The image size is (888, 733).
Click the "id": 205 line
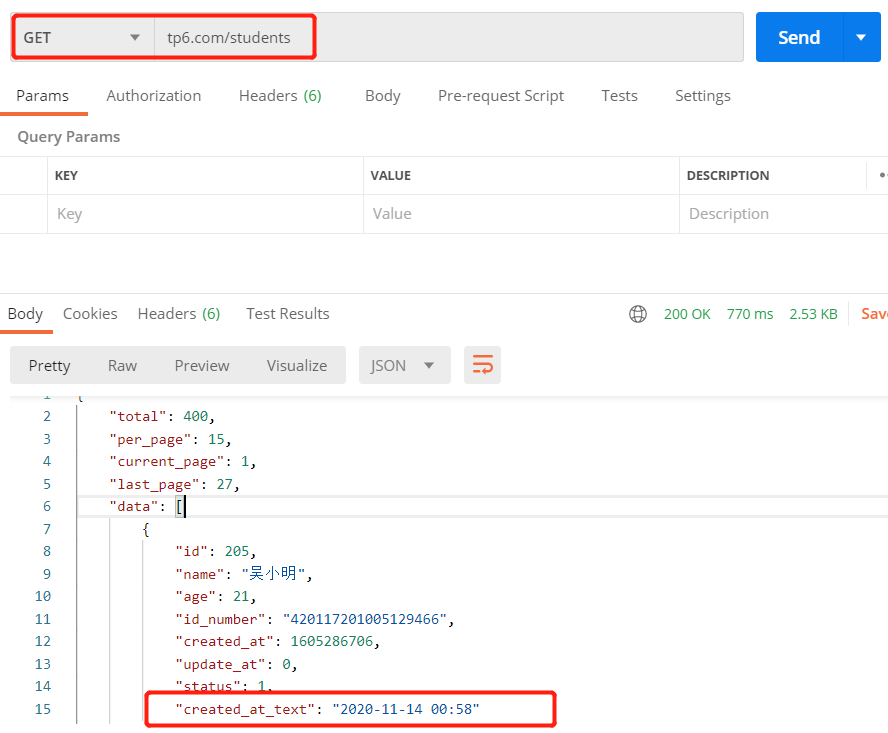click(x=216, y=551)
